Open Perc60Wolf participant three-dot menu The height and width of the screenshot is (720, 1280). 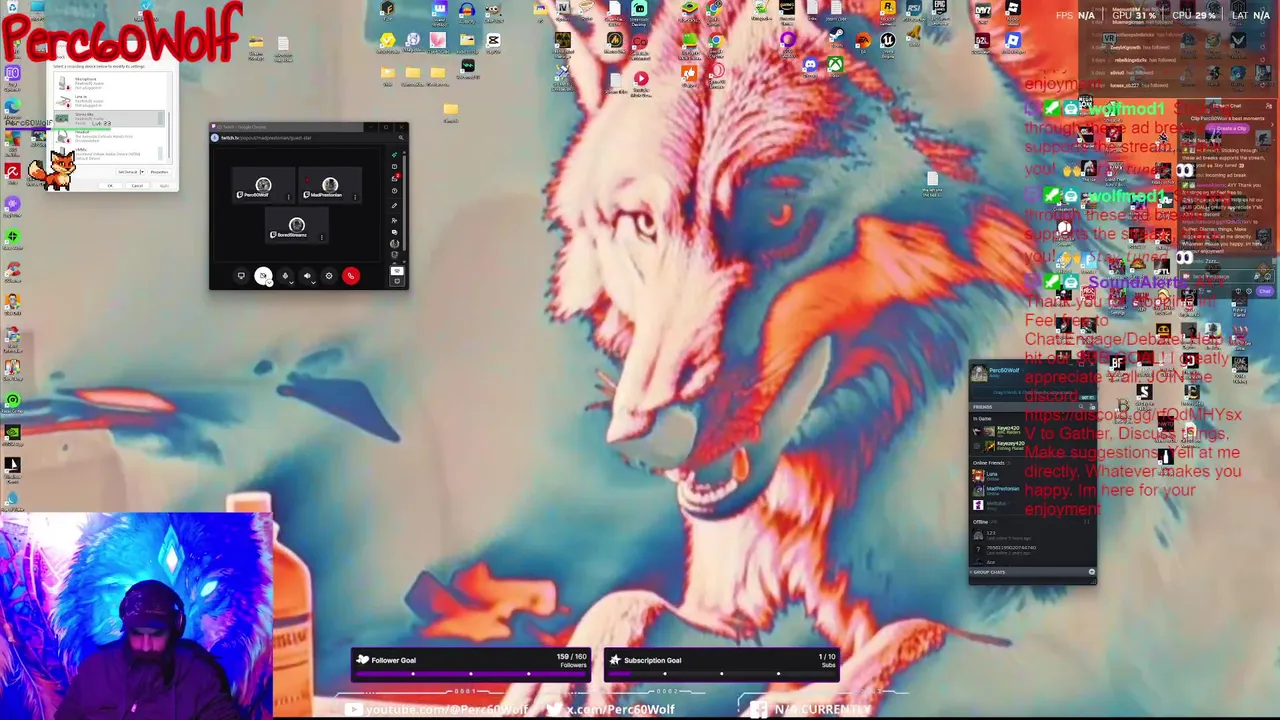tap(289, 197)
